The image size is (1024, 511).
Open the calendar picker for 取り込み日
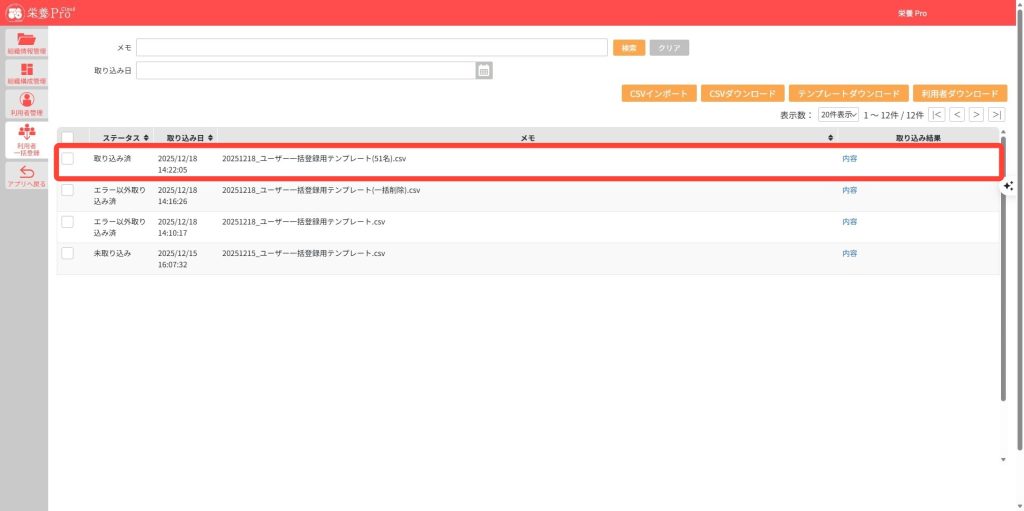coord(484,70)
